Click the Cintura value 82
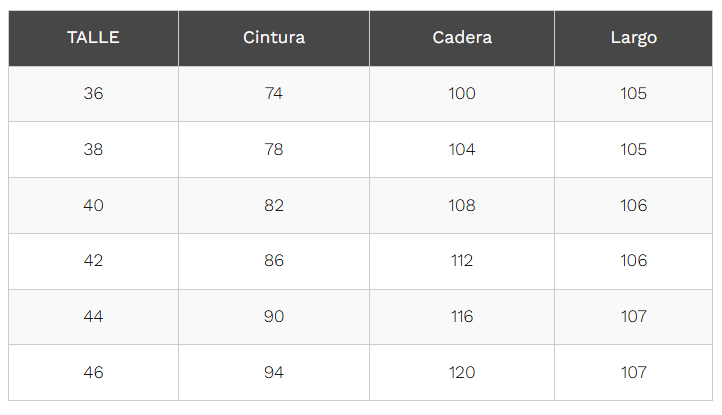Viewport: 722px width, 415px height. click(274, 206)
